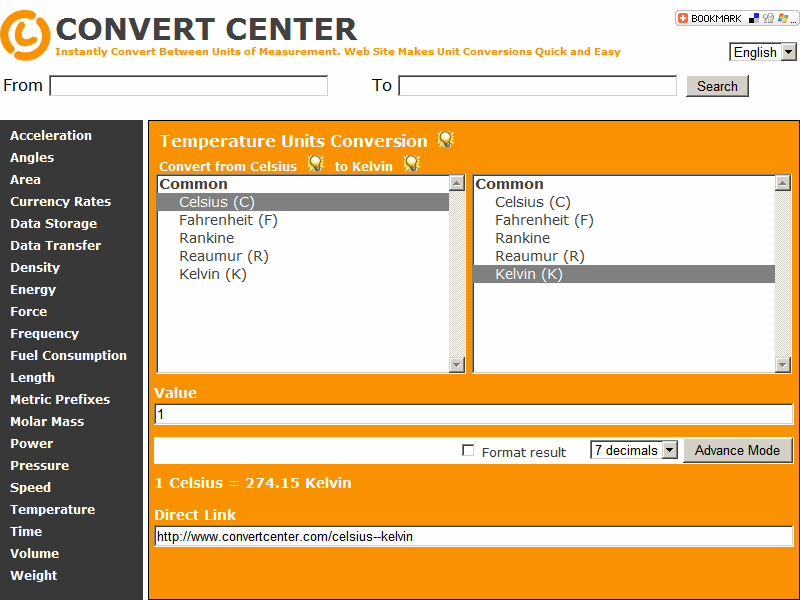Open the Force category
Image resolution: width=800 pixels, height=600 pixels.
29,311
